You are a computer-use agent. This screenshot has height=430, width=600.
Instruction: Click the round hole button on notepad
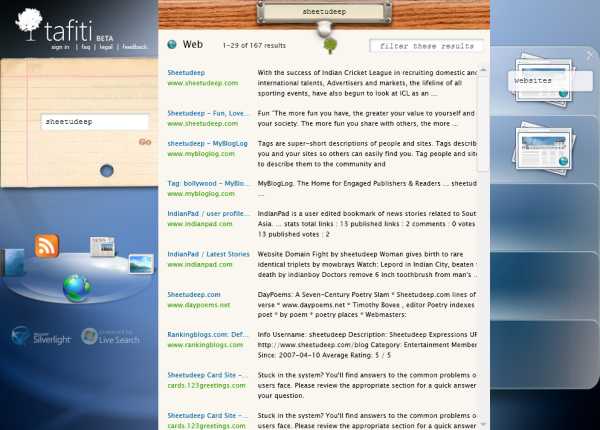[x=107, y=170]
